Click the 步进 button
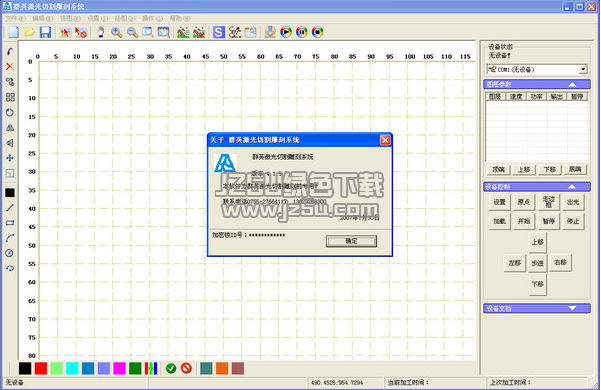The width and height of the screenshot is (601, 390). pyautogui.click(x=537, y=263)
